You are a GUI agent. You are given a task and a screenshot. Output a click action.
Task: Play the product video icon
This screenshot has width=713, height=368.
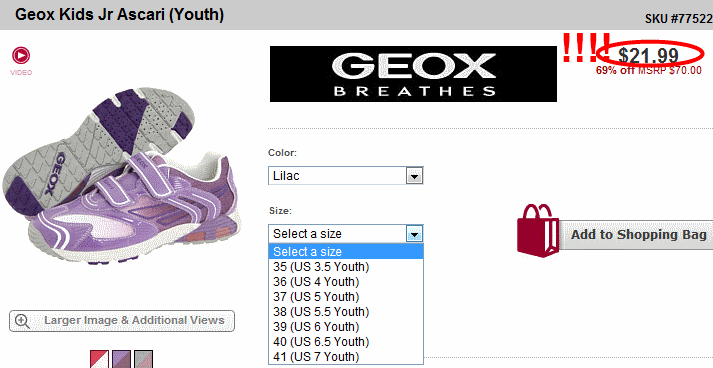(x=21, y=55)
